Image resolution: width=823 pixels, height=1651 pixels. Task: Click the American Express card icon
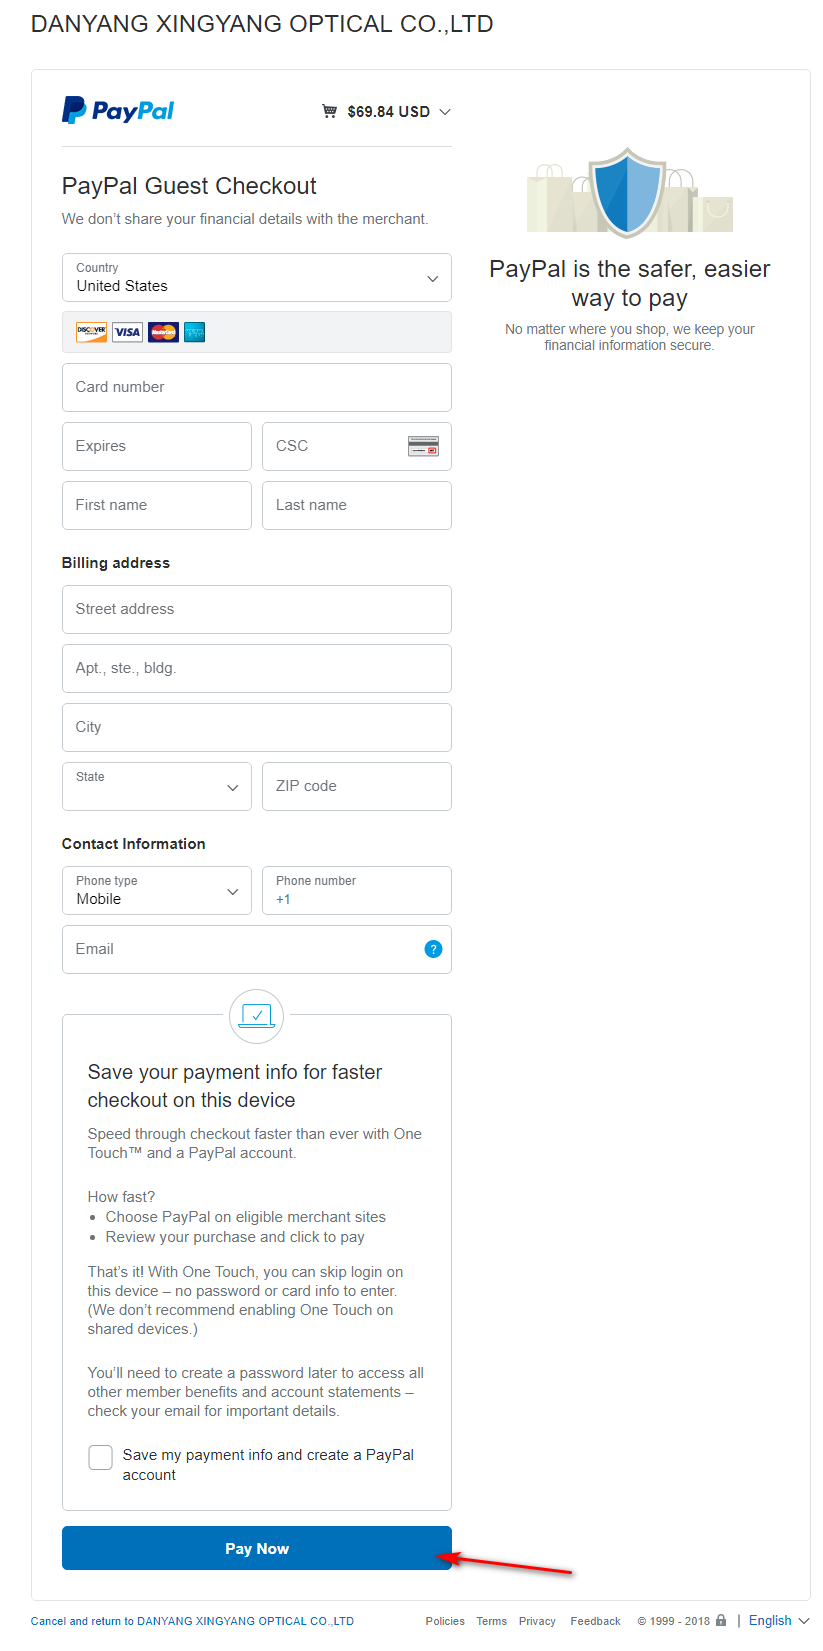(x=194, y=332)
